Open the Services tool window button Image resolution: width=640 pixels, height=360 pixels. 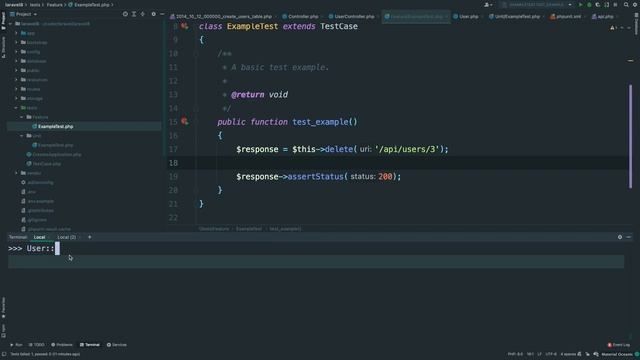pos(117,345)
